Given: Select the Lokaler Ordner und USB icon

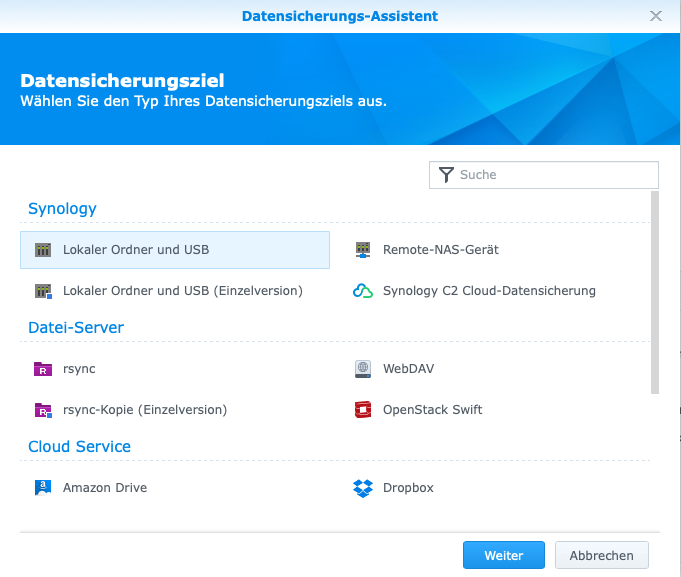Looking at the screenshot, I should click(43, 250).
